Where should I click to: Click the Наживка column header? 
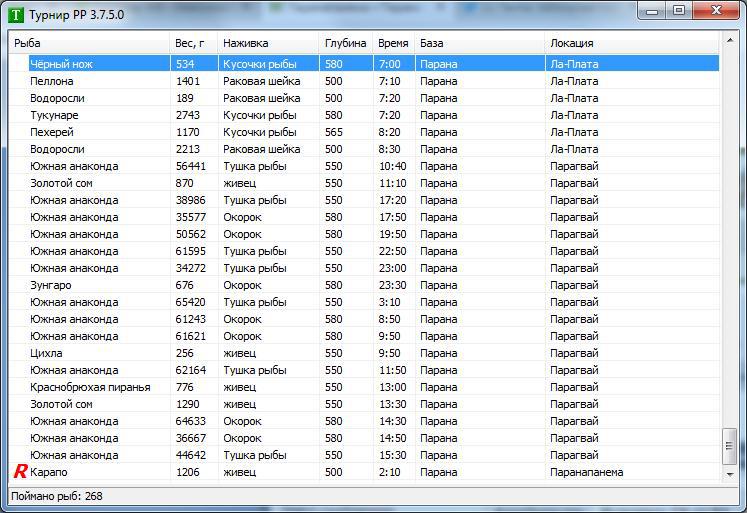click(268, 43)
